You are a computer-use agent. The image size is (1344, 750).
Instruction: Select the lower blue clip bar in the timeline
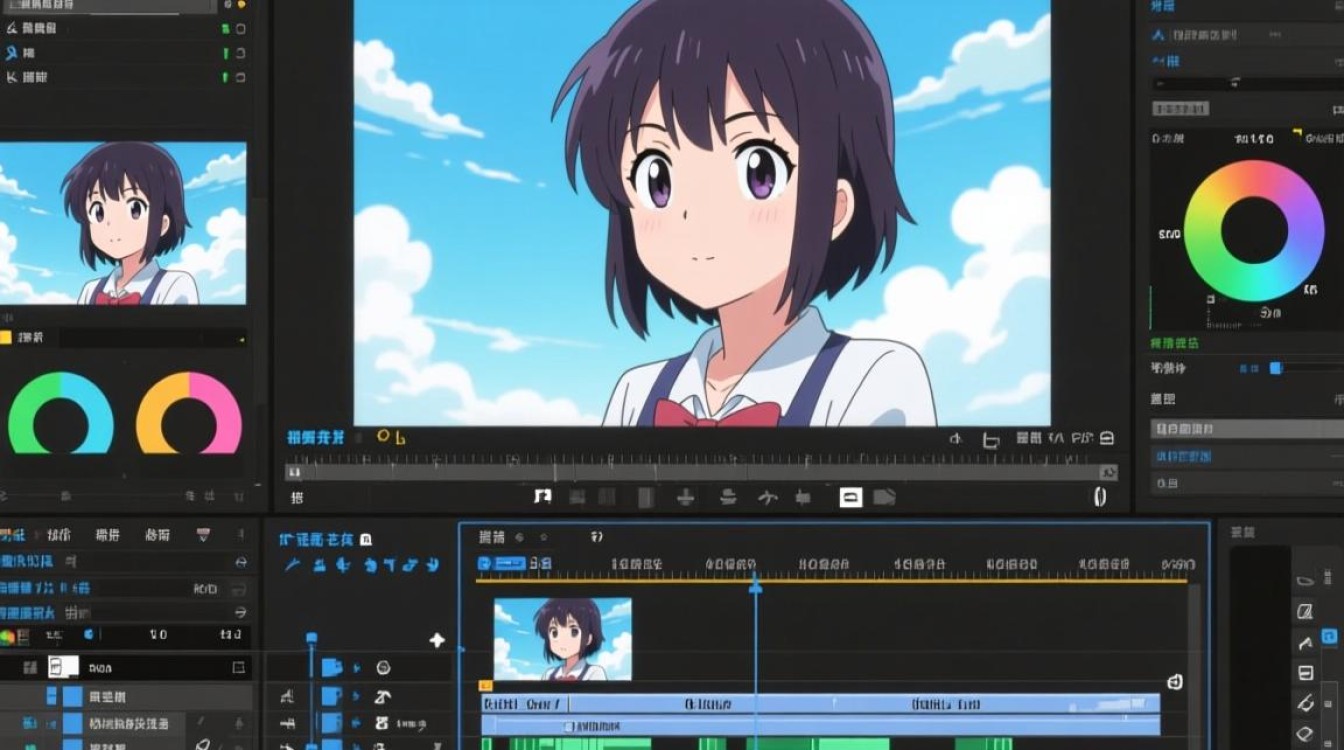(x=820, y=726)
